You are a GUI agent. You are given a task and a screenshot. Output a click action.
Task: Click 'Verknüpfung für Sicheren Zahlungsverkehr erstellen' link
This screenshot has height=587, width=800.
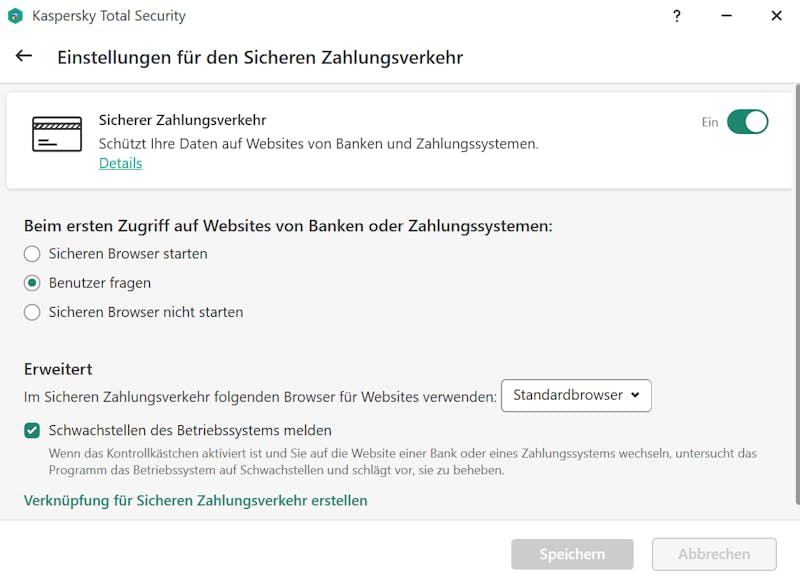(x=195, y=501)
